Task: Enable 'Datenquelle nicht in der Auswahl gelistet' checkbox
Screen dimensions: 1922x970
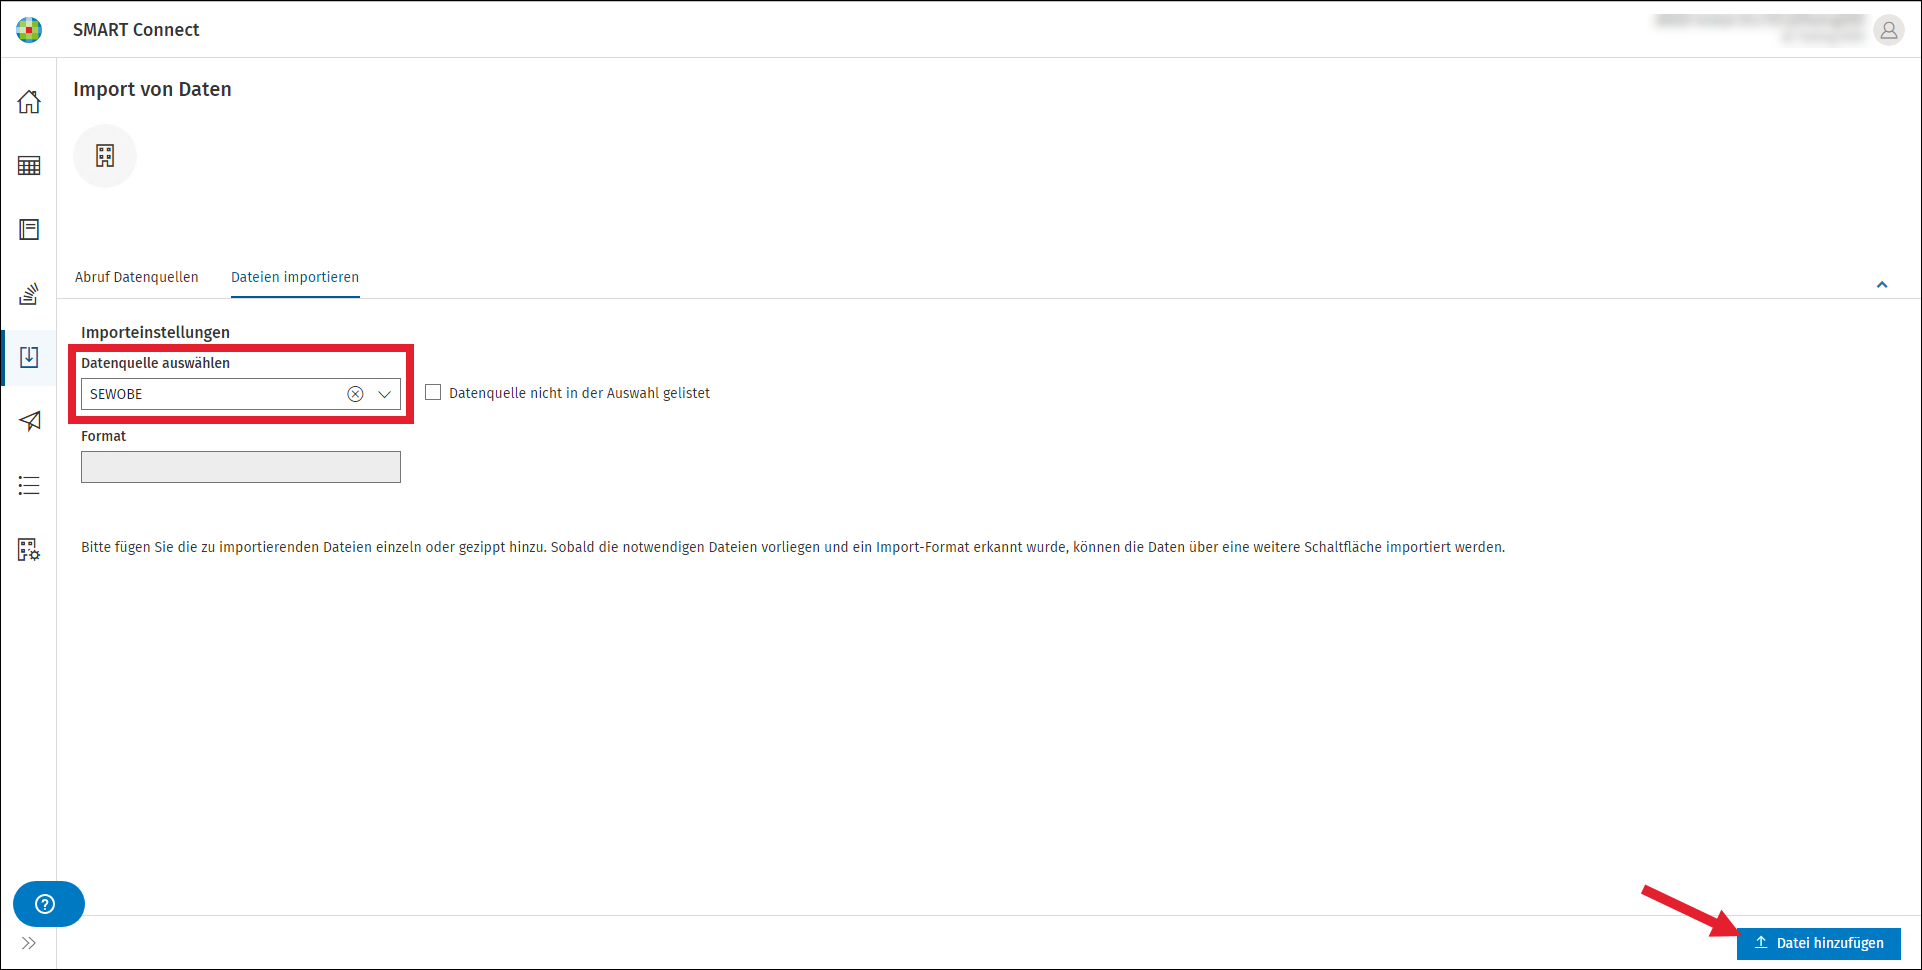Action: (x=433, y=393)
